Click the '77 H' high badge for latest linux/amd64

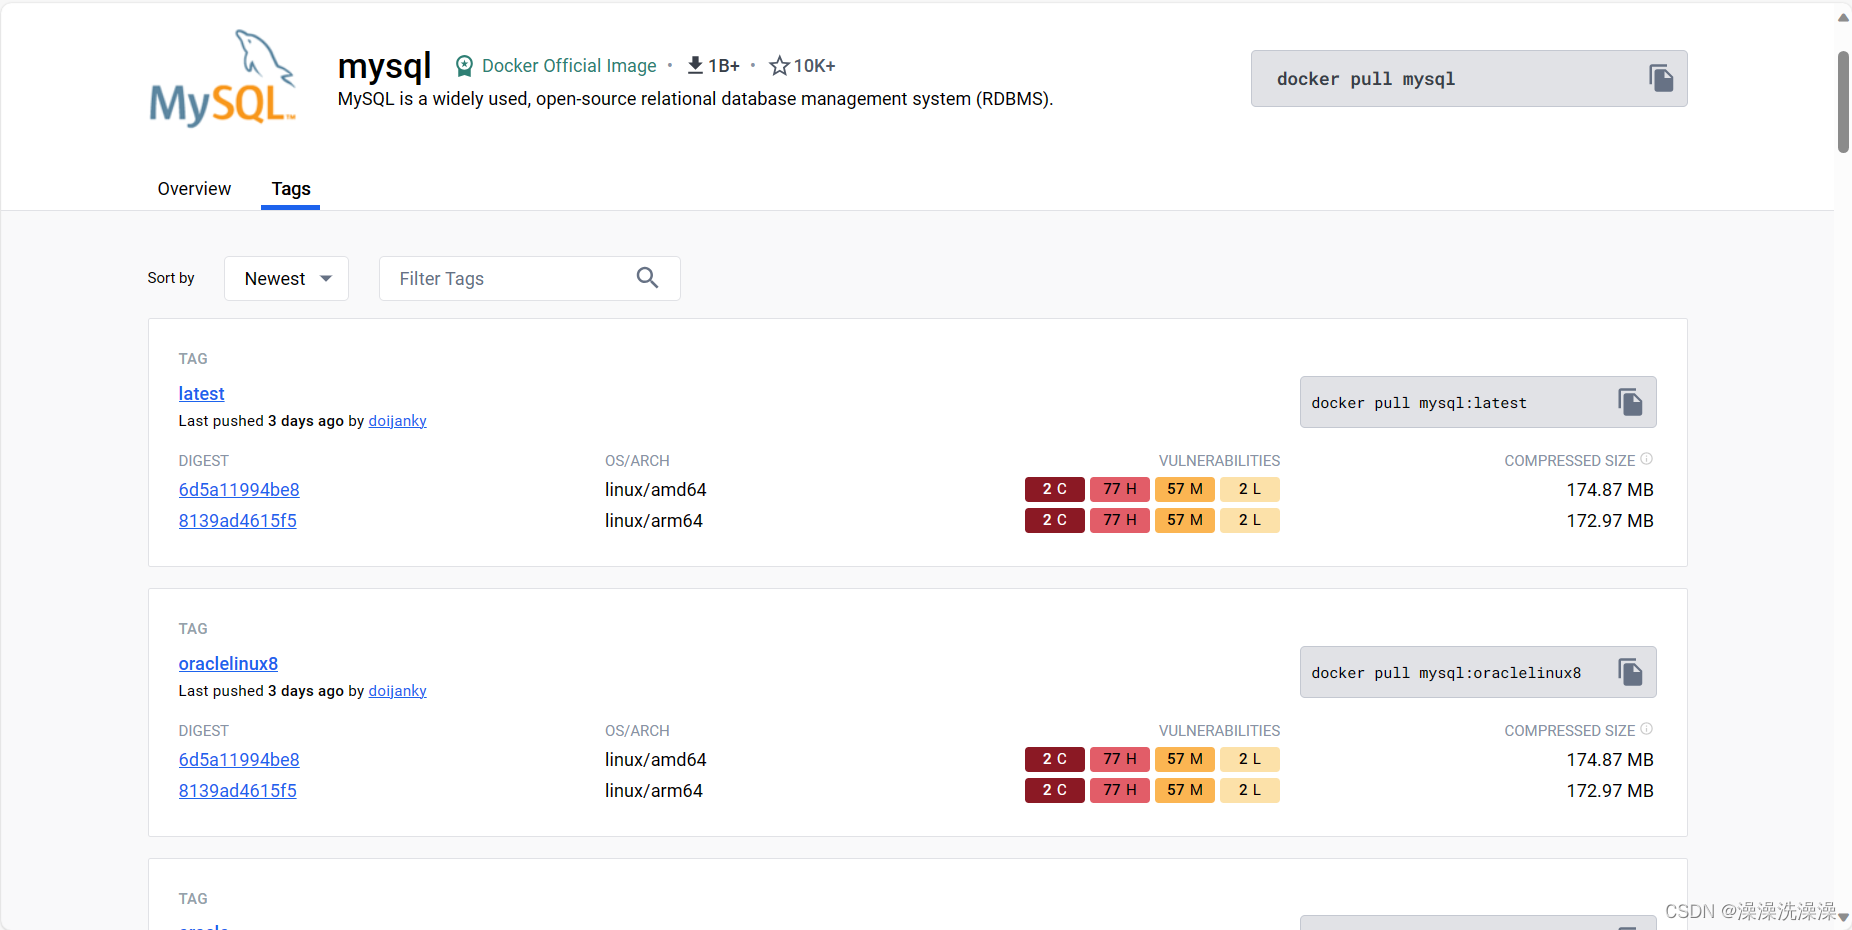[x=1120, y=489]
